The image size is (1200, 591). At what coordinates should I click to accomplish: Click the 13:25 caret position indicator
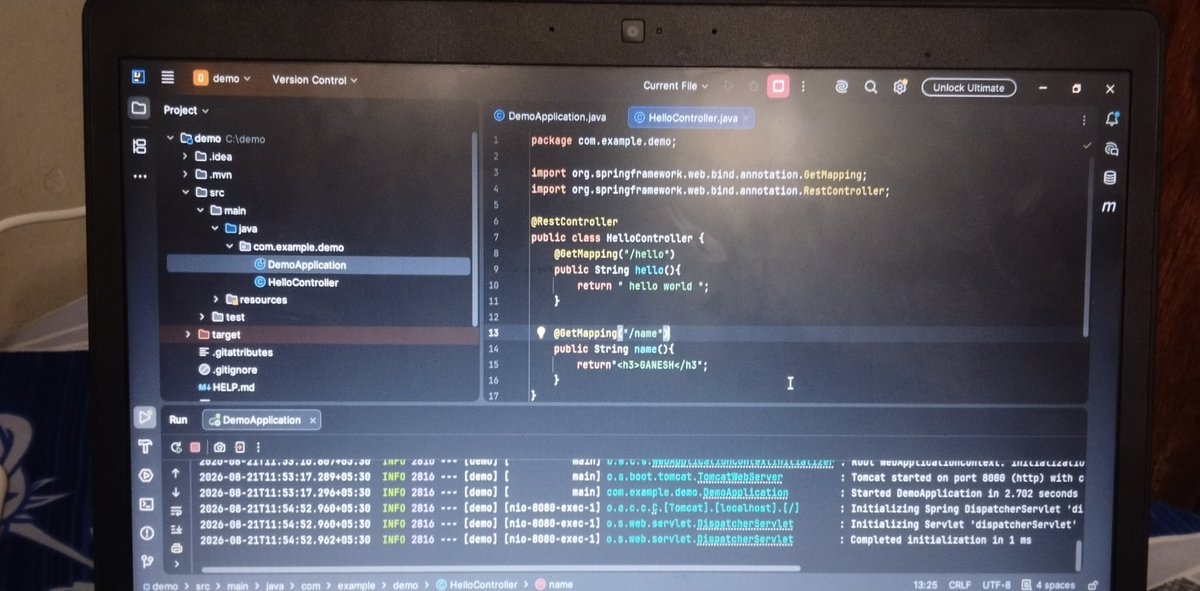(925, 585)
